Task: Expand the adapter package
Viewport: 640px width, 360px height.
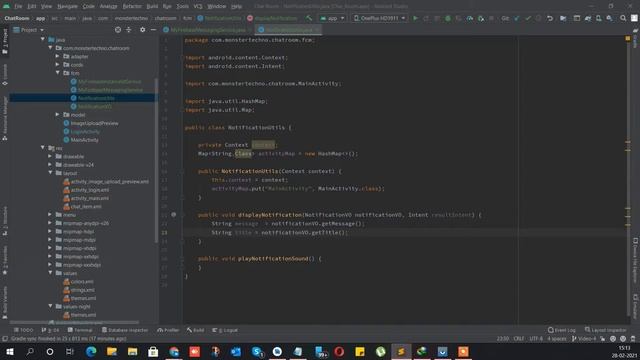Action: (x=58, y=56)
